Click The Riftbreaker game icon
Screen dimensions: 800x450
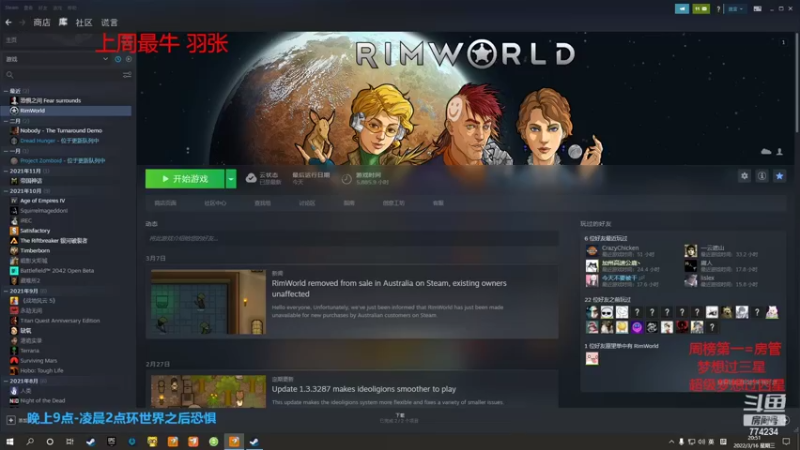pos(14,240)
